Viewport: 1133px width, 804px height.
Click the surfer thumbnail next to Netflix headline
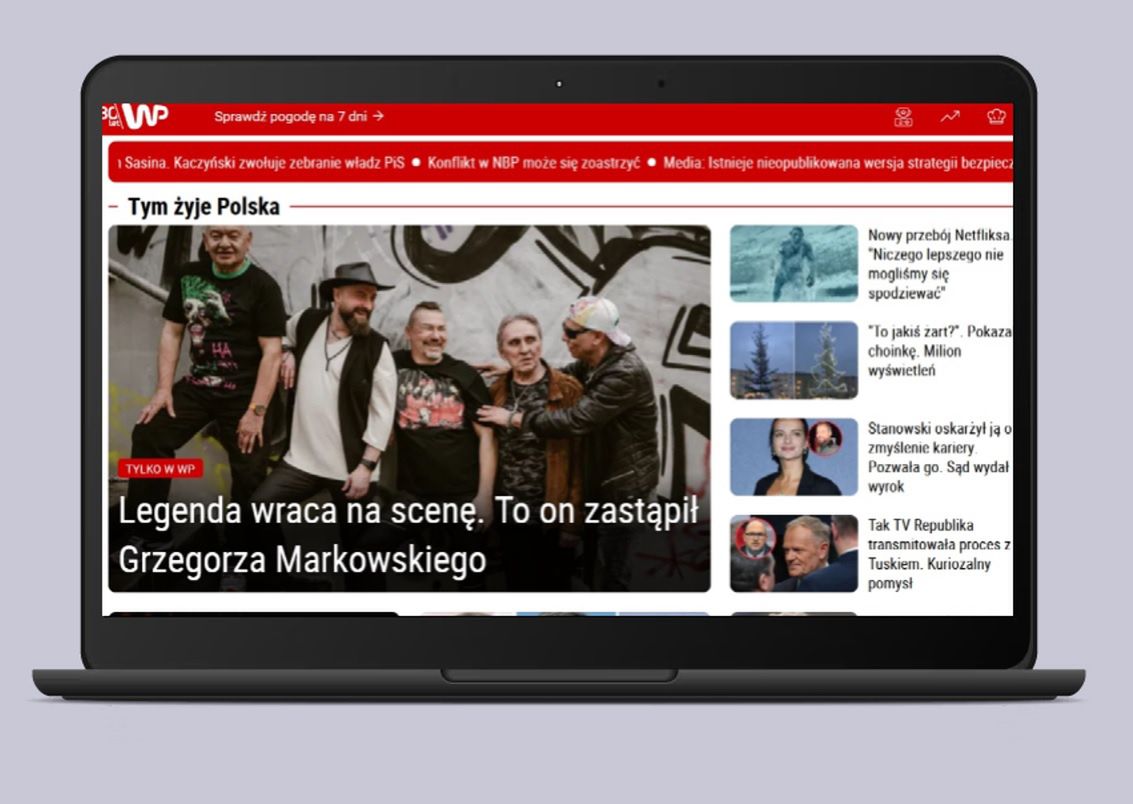tap(792, 262)
